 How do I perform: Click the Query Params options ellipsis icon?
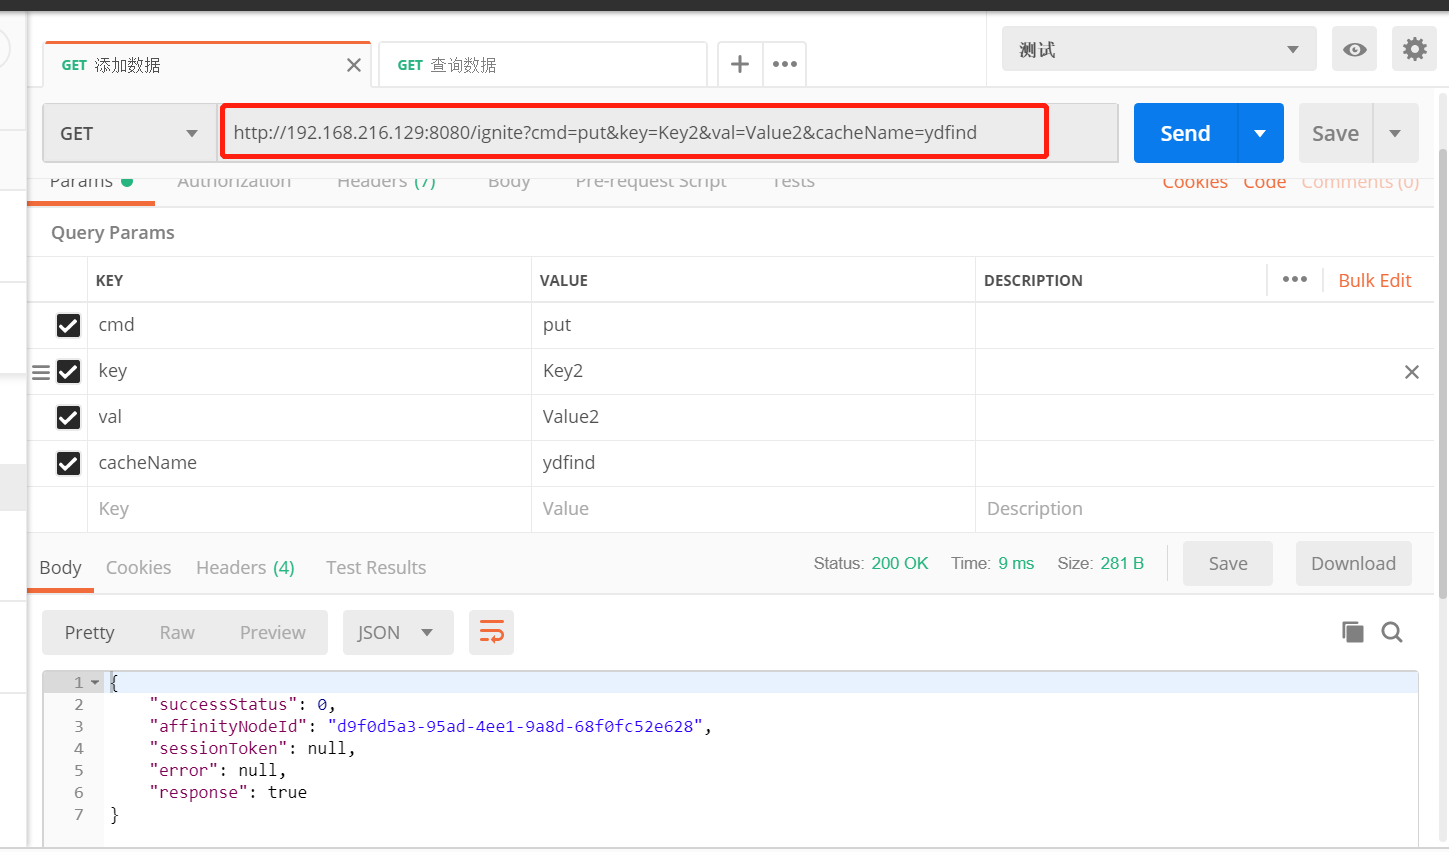click(1295, 280)
